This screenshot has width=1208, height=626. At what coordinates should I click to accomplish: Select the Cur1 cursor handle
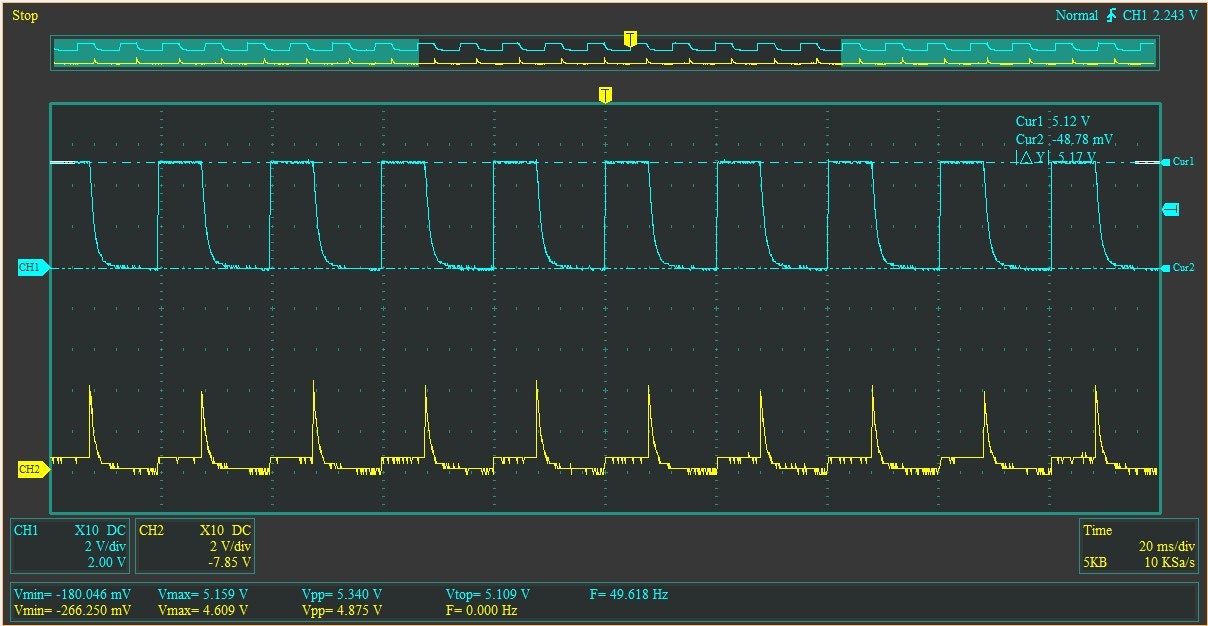coord(1178,161)
